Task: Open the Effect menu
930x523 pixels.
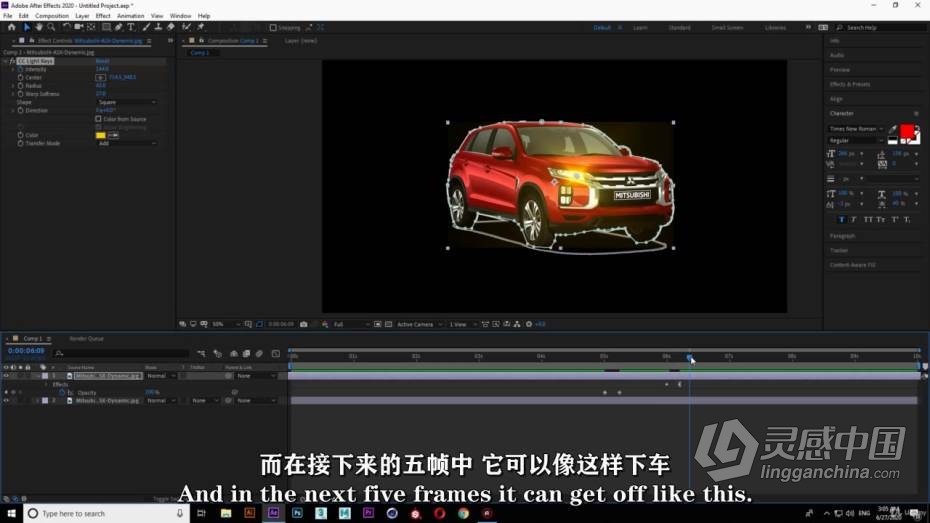Action: [103, 16]
